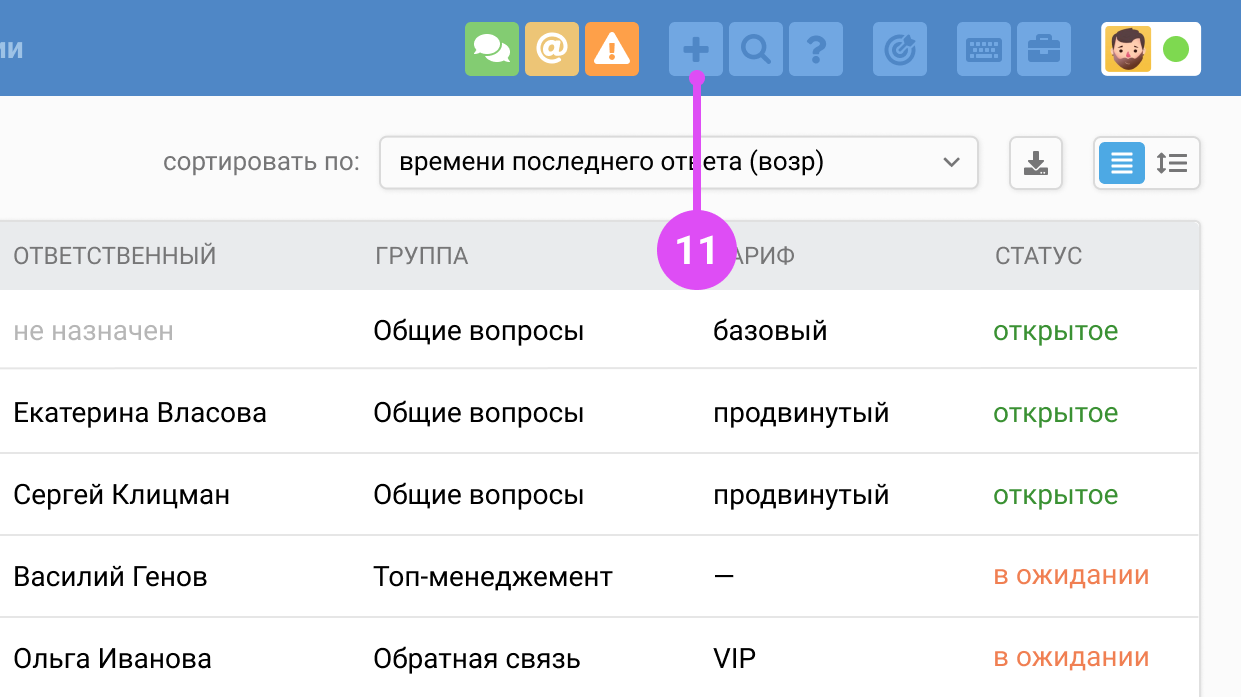Click the green online status indicator
The image size is (1241, 697).
pyautogui.click(x=1176, y=49)
